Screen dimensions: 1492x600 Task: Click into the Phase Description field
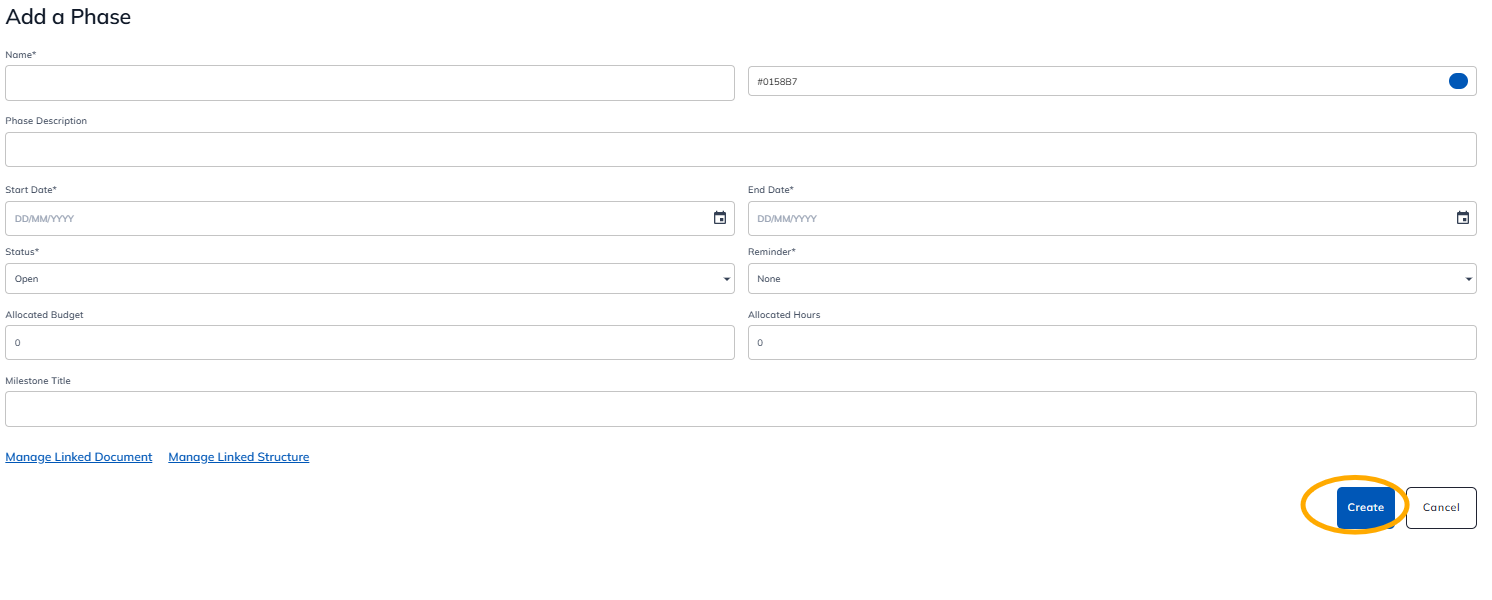tap(741, 149)
